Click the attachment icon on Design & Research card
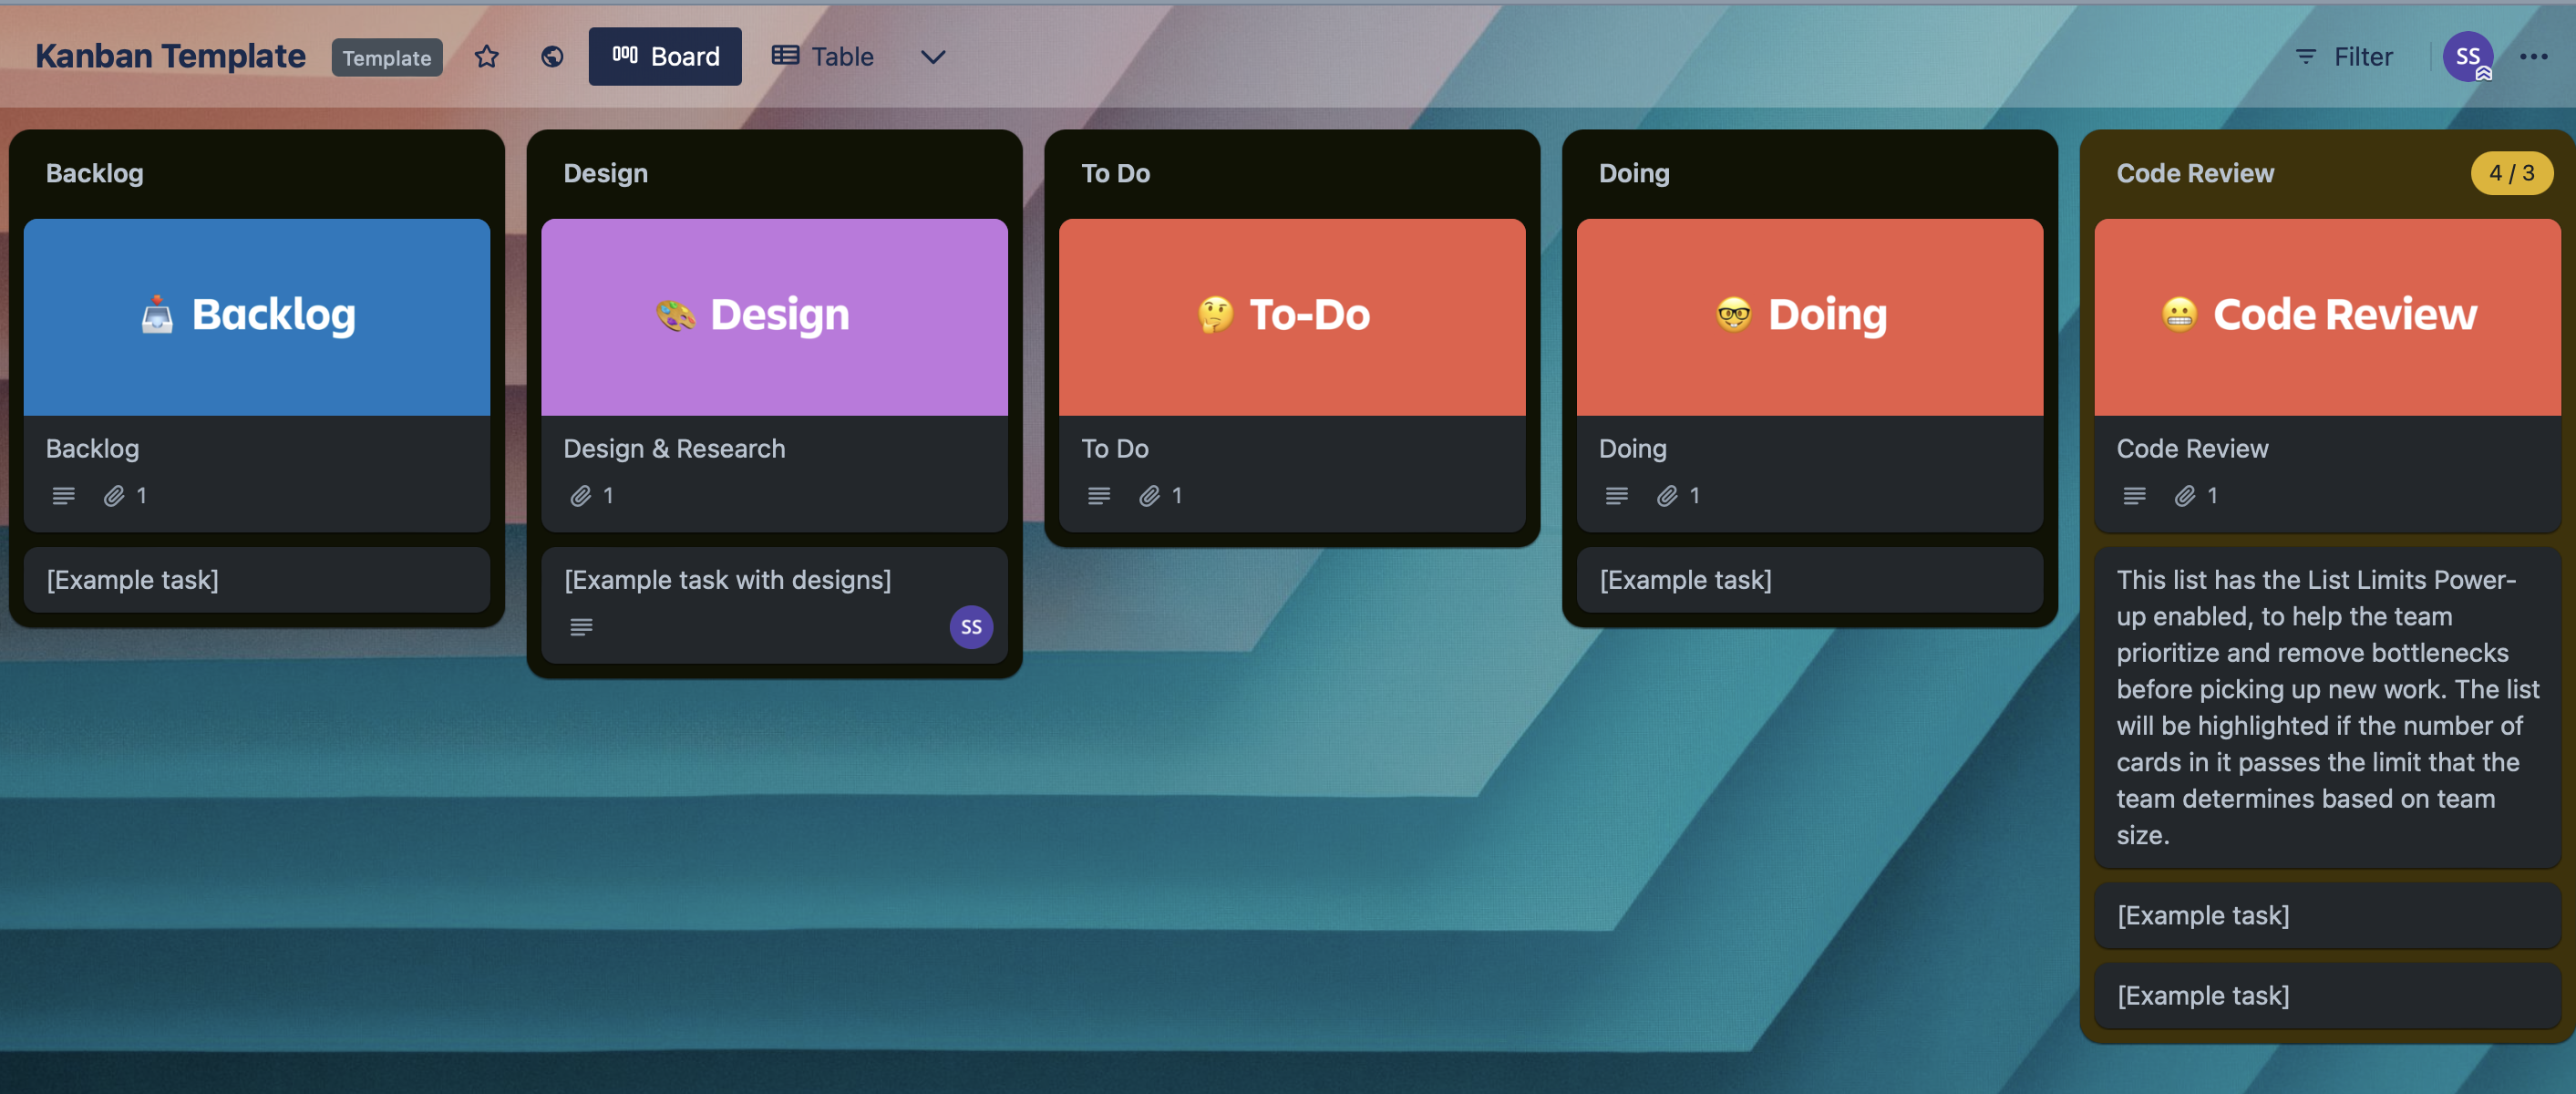 [581, 496]
